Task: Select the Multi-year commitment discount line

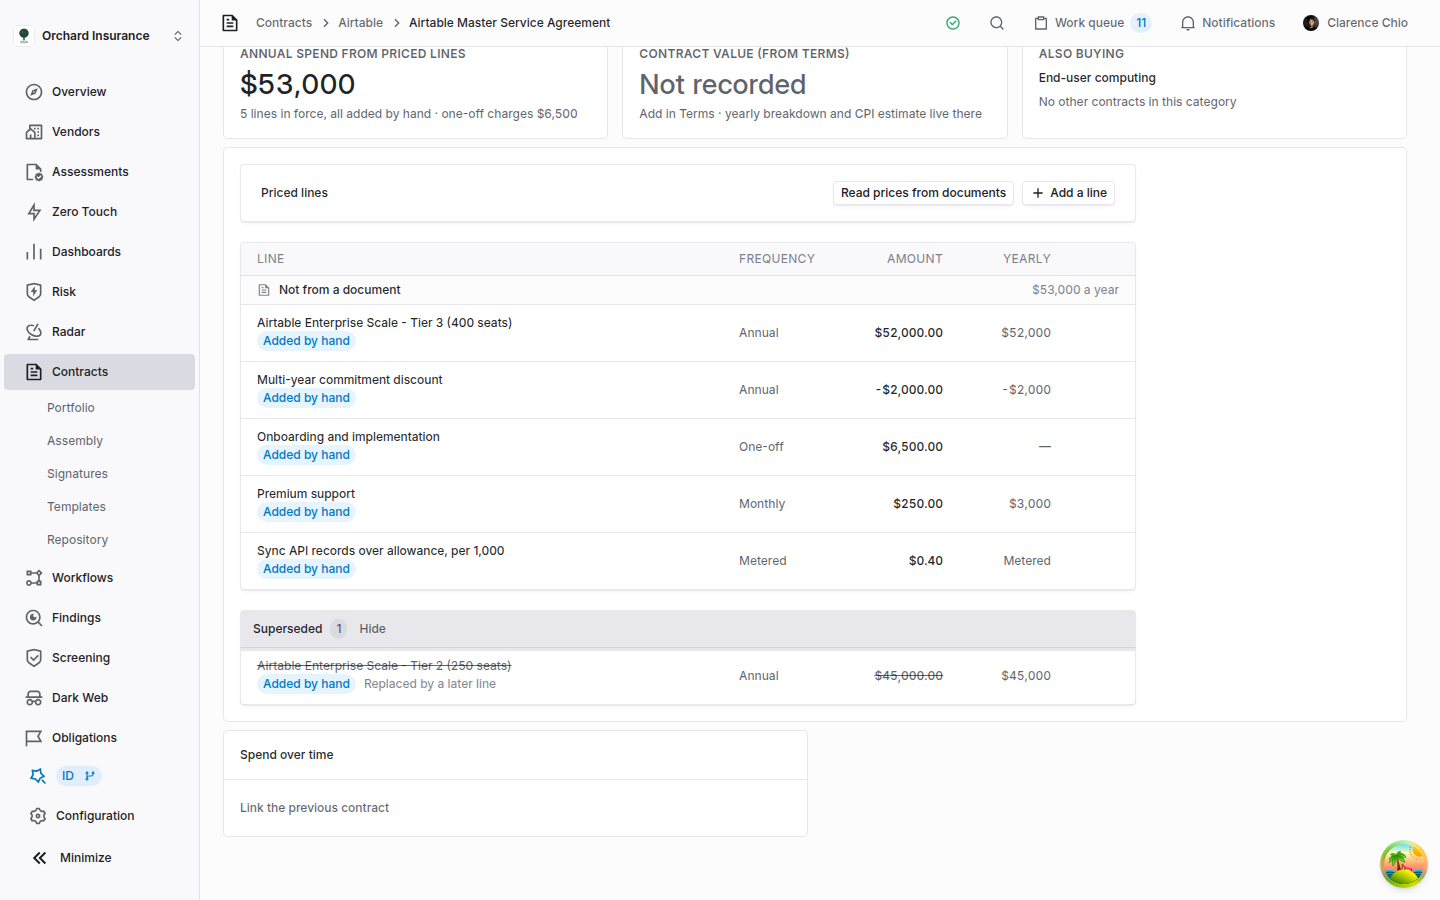Action: (688, 390)
